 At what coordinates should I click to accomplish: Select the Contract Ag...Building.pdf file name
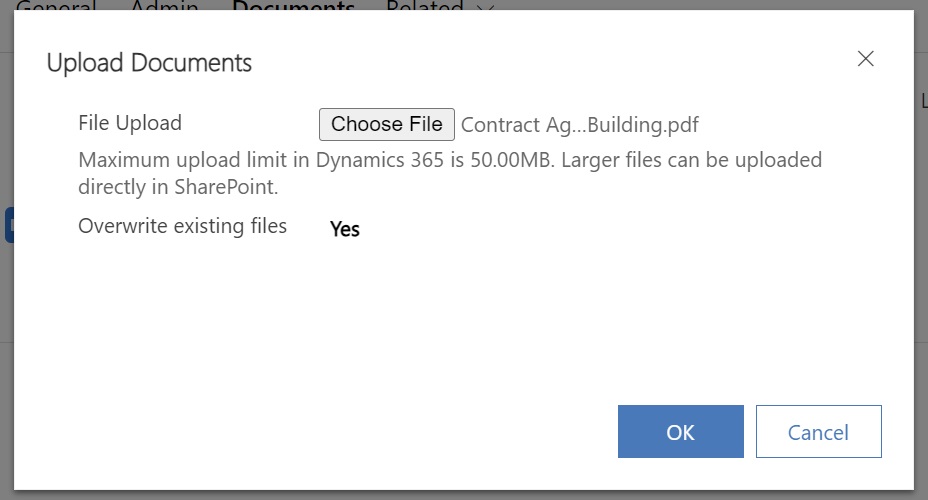(x=579, y=125)
